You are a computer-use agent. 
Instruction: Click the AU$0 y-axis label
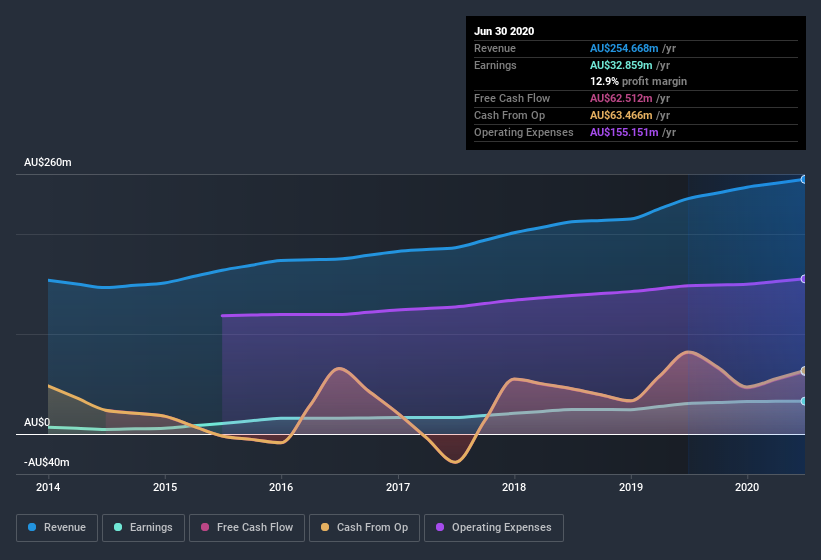37,422
